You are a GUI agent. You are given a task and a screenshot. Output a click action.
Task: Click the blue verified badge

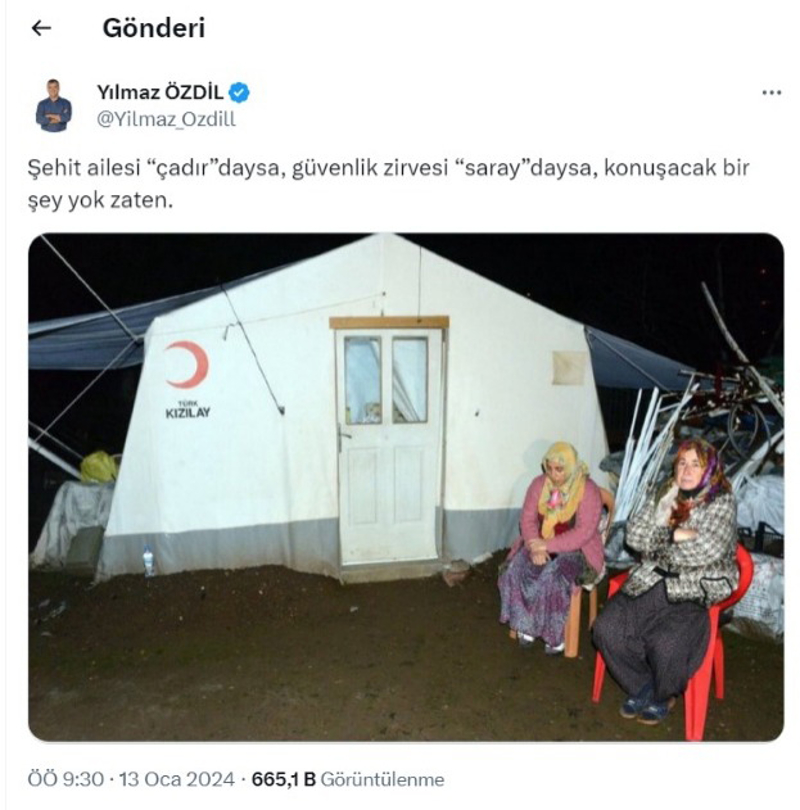coord(239,93)
